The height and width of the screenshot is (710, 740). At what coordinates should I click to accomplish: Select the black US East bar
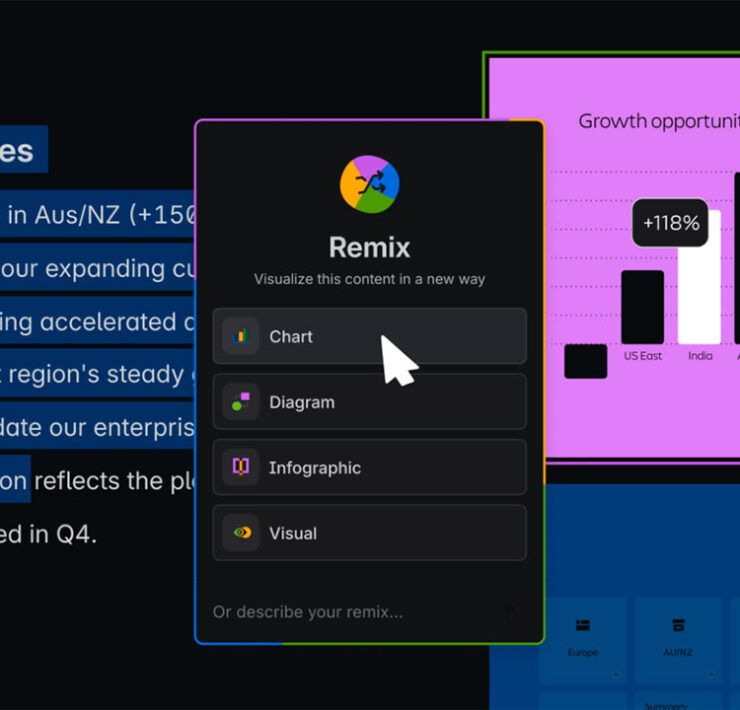point(642,307)
